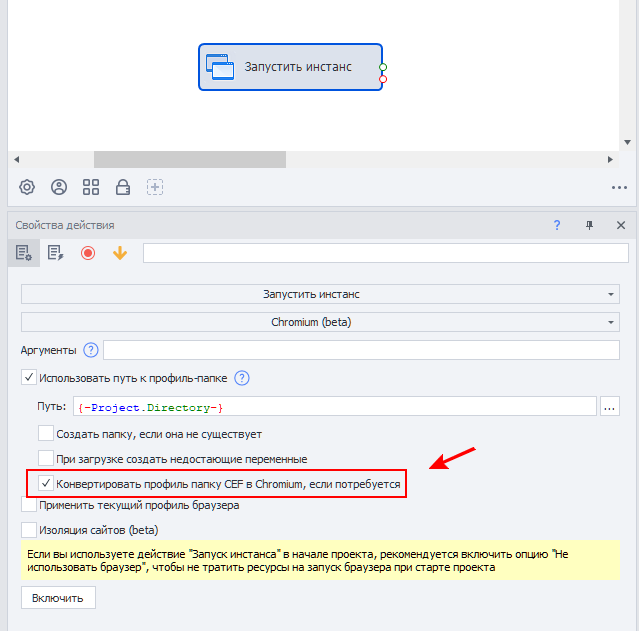
Task: Open the 'Запустить инстанс' action dropdown
Action: pos(320,294)
